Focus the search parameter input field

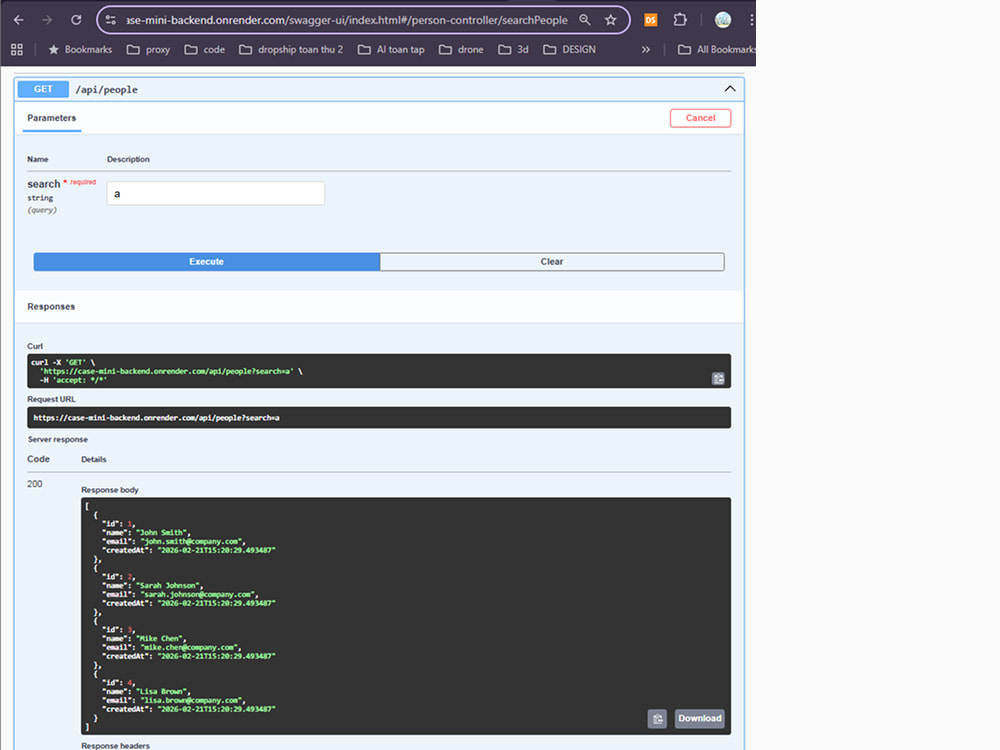[216, 193]
